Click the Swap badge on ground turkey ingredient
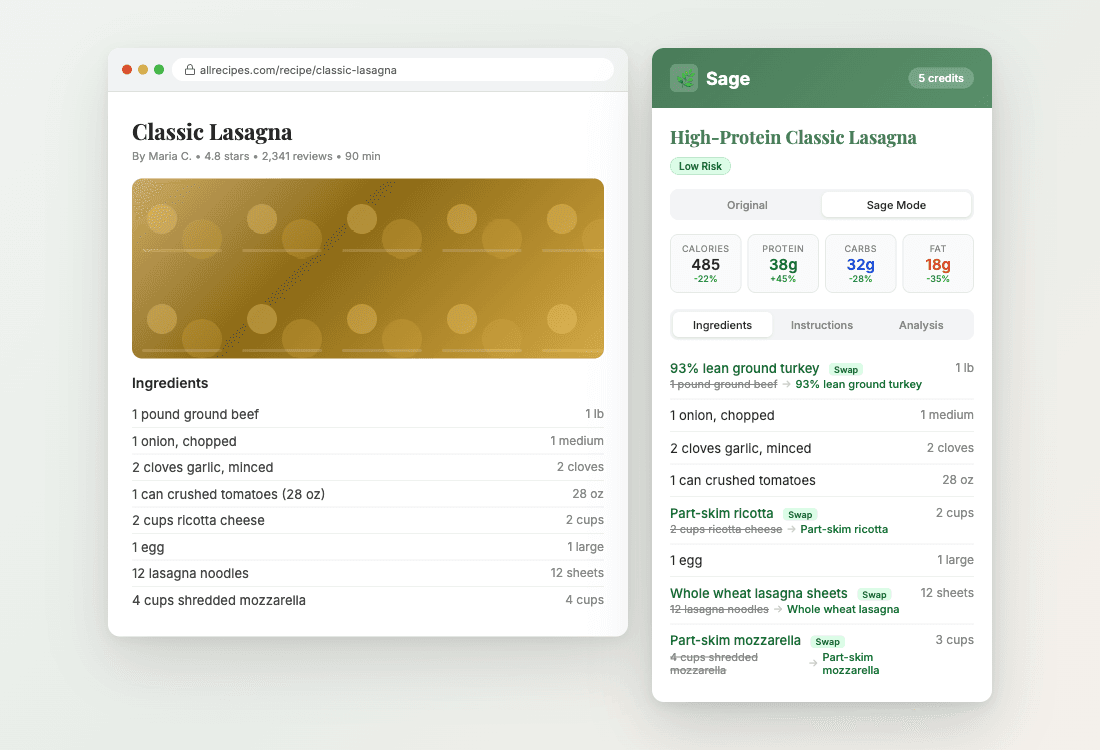Image resolution: width=1100 pixels, height=750 pixels. pos(846,369)
